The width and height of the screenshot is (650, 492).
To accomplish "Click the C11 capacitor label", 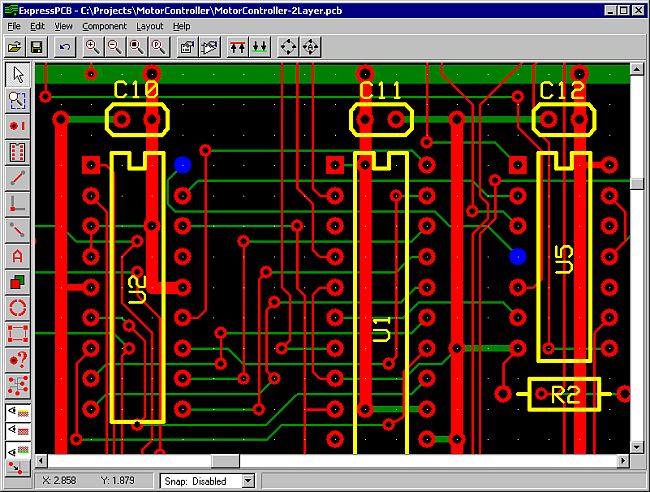I will [x=380, y=91].
